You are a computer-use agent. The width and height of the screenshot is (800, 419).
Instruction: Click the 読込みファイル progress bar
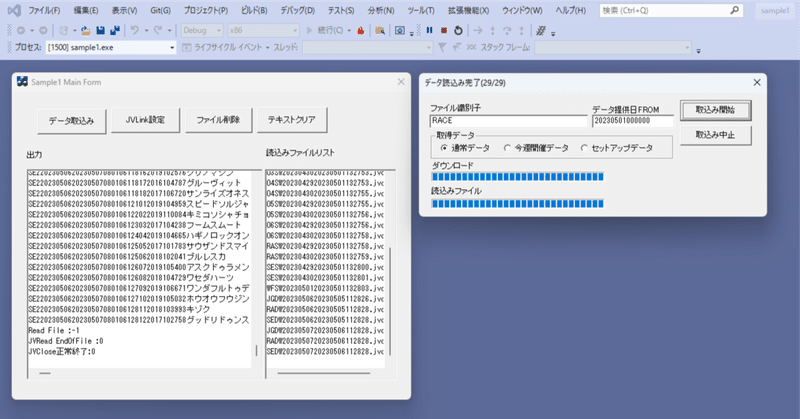pos(517,204)
